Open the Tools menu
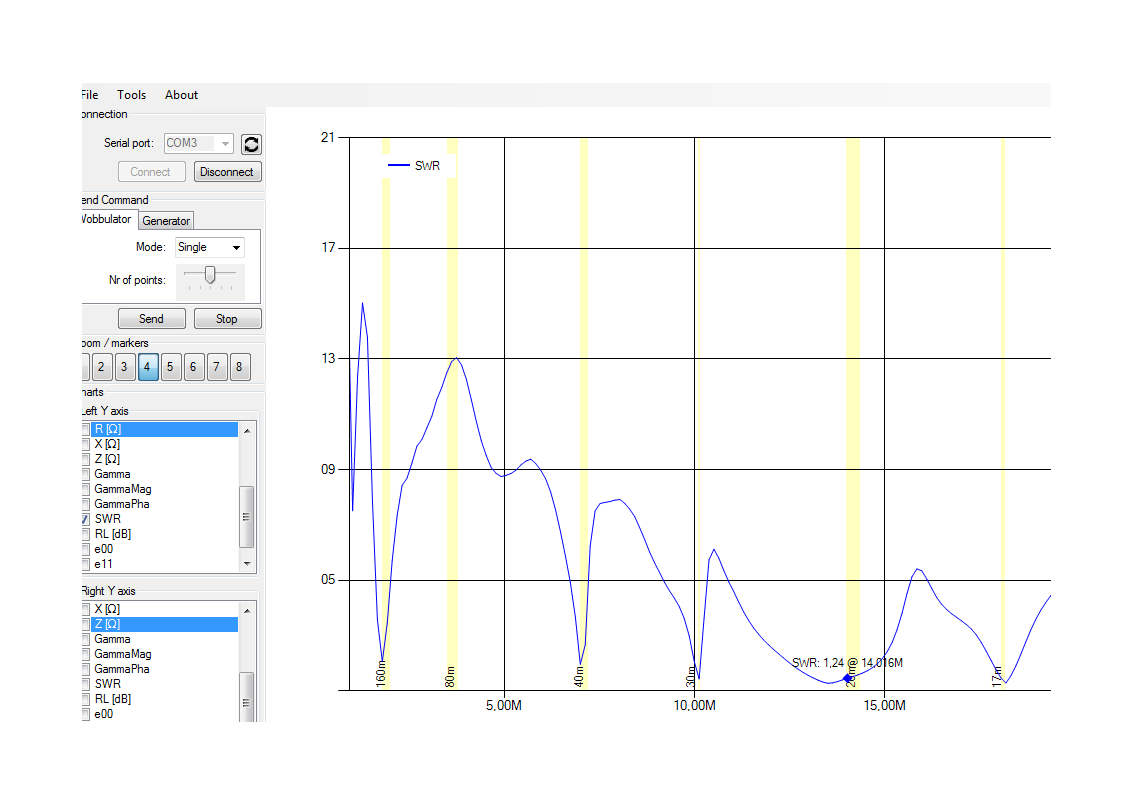The image size is (1122, 793). (x=131, y=95)
